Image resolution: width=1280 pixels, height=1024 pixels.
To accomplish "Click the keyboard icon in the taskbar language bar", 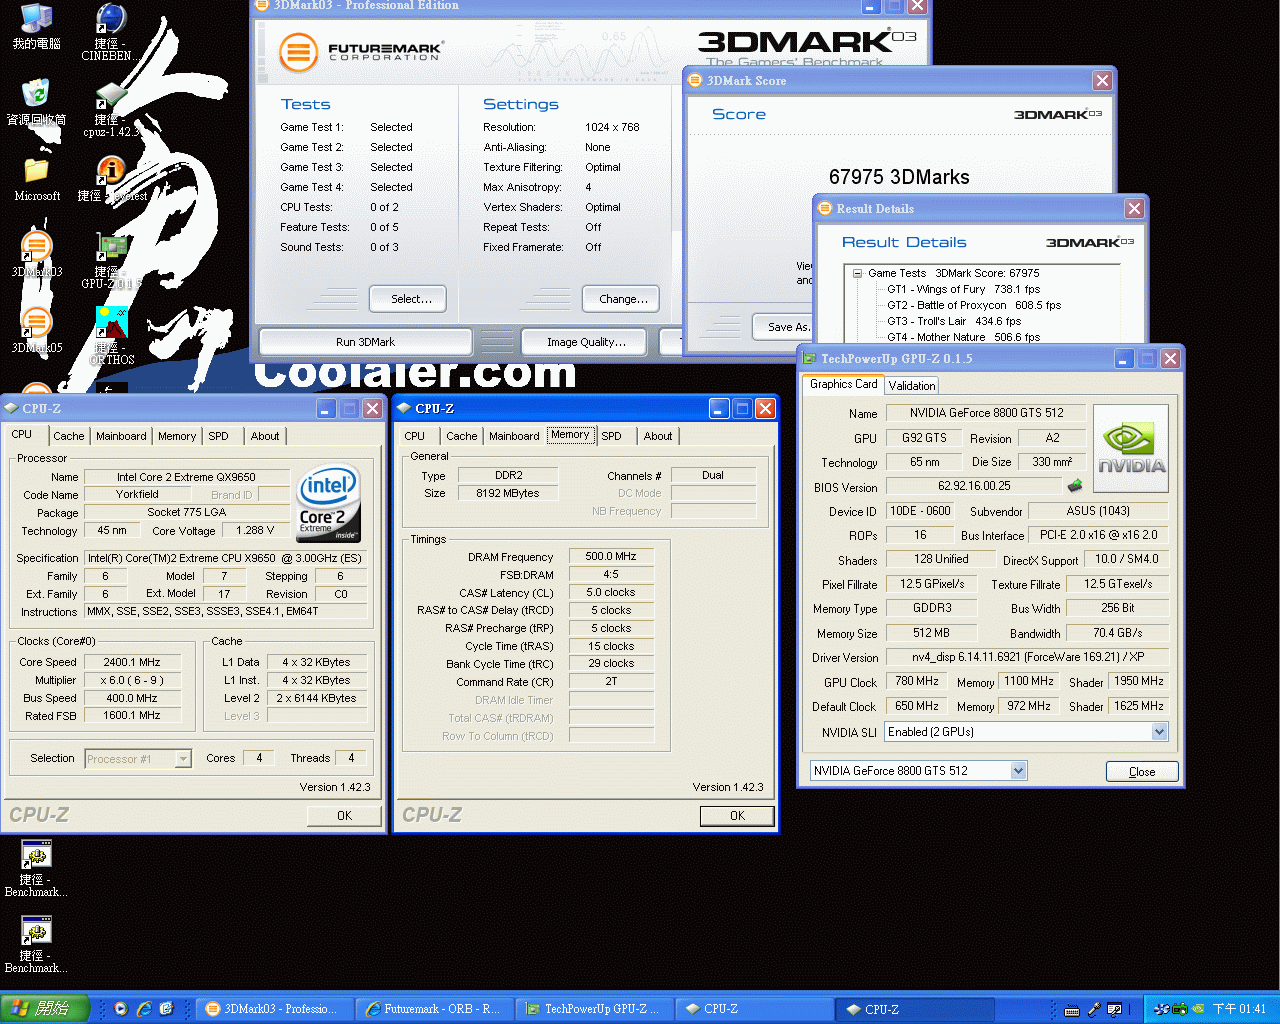I will [1072, 1010].
